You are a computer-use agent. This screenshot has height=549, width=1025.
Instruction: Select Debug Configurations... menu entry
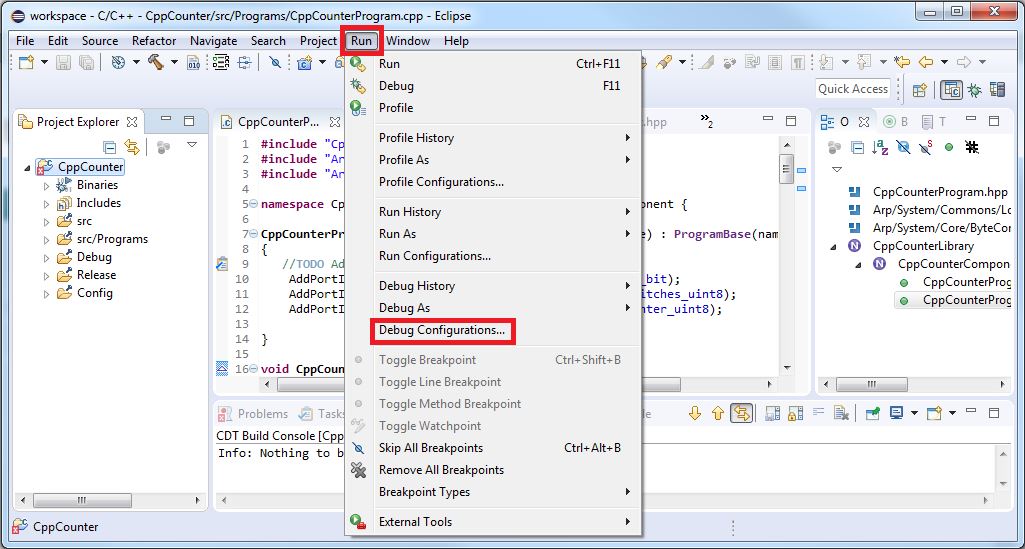(442, 330)
